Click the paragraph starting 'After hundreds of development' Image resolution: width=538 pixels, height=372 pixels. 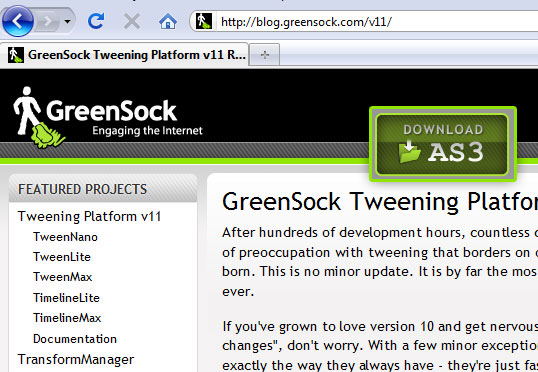pyautogui.click(x=380, y=261)
